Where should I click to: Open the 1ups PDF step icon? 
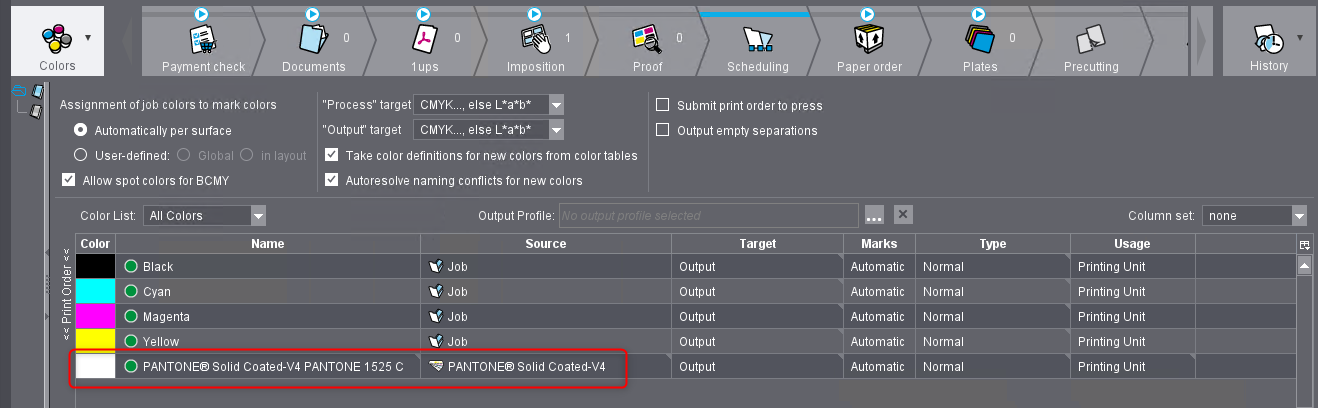tap(425, 40)
